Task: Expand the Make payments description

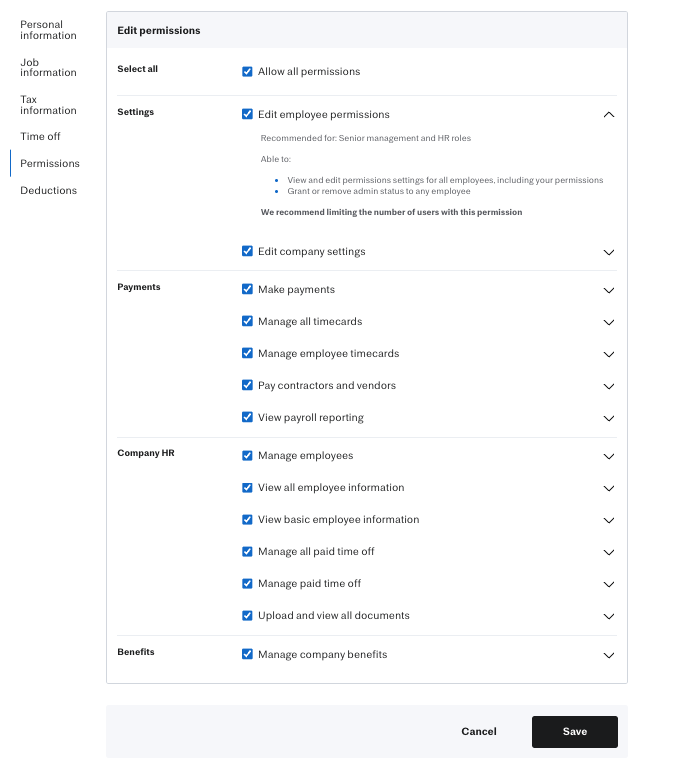Action: (609, 290)
